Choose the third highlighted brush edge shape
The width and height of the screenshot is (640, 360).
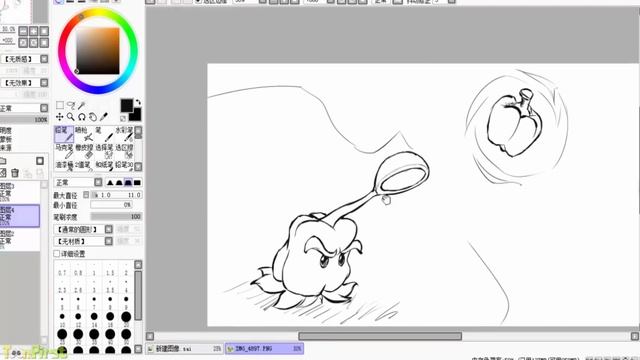[128, 182]
